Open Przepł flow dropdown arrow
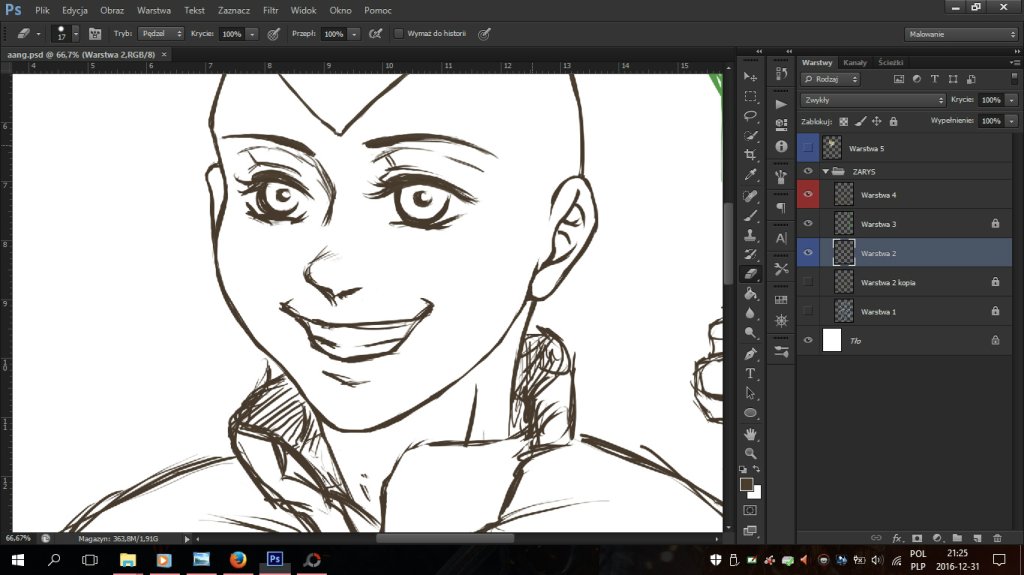 pos(354,34)
